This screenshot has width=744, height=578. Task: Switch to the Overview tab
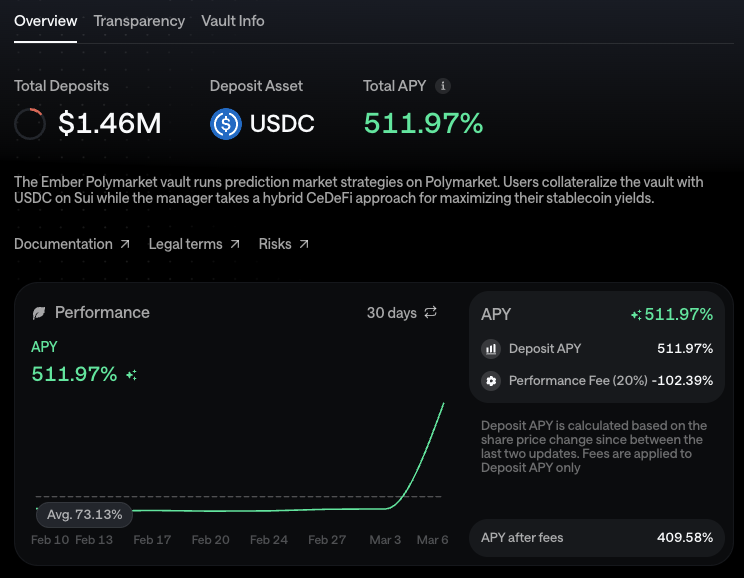pos(46,21)
